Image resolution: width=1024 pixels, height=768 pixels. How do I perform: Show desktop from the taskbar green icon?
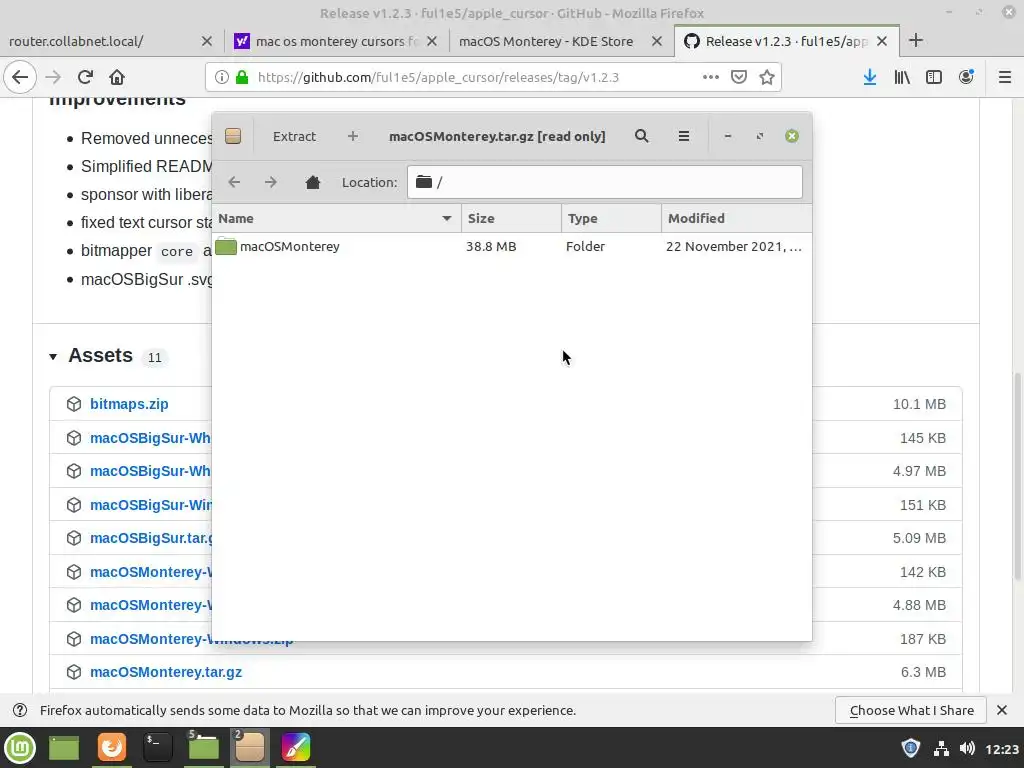(x=64, y=748)
